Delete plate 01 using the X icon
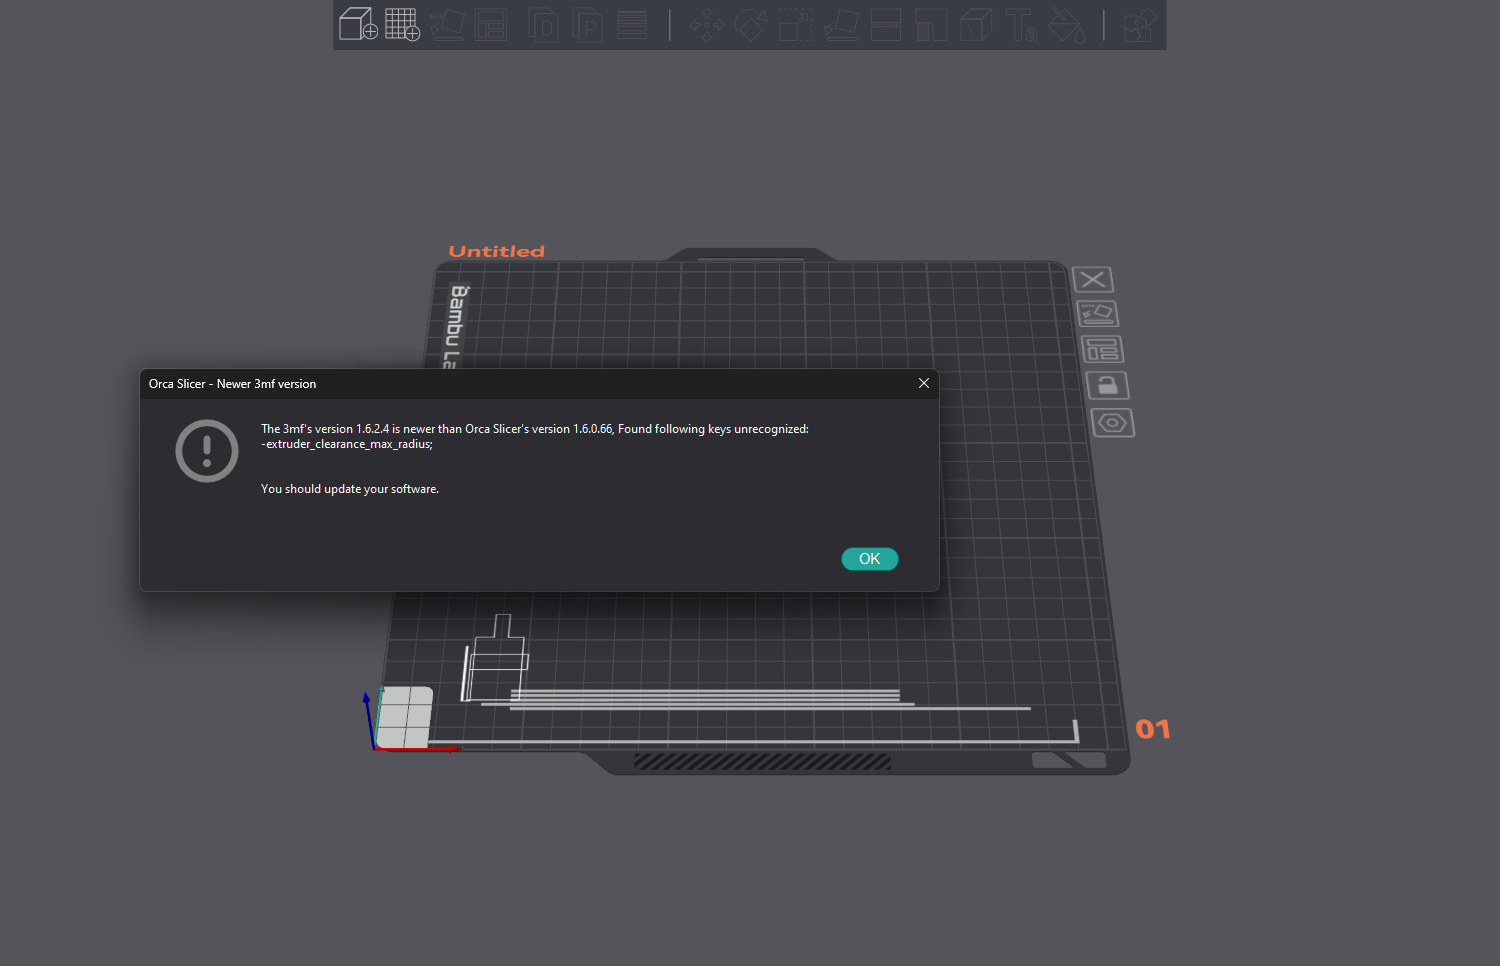 pos(1092,279)
